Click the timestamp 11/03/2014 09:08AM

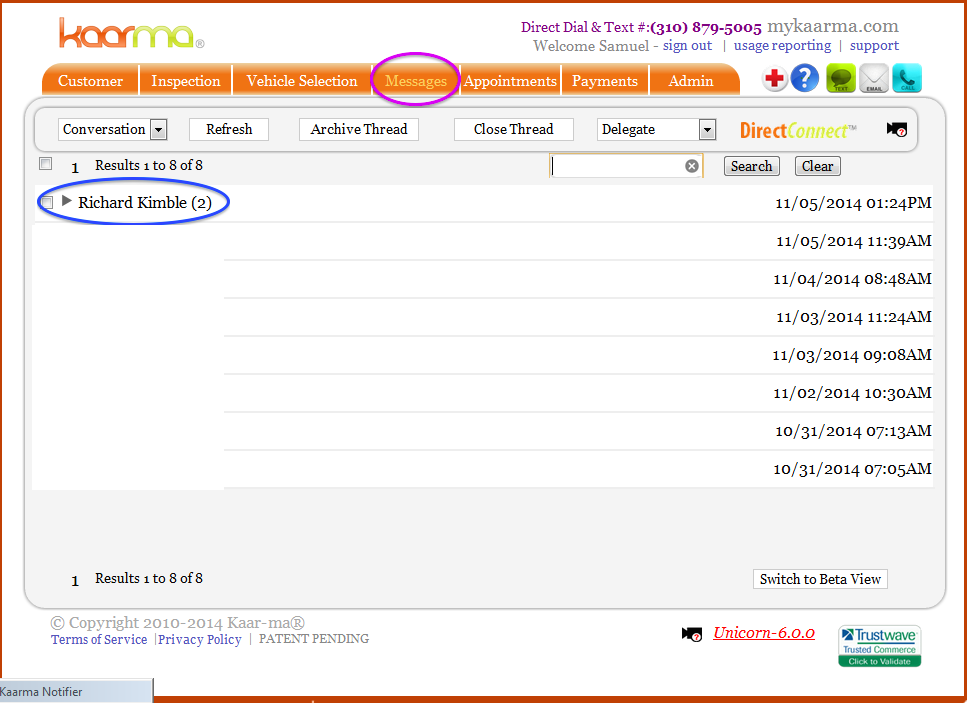[852, 355]
